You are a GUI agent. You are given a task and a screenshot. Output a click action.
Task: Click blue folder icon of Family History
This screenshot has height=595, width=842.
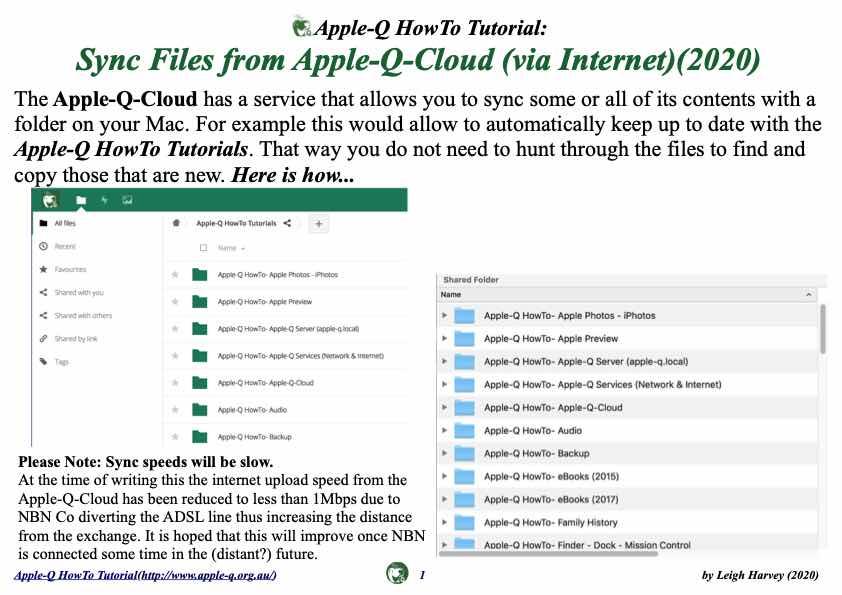[x=464, y=523]
